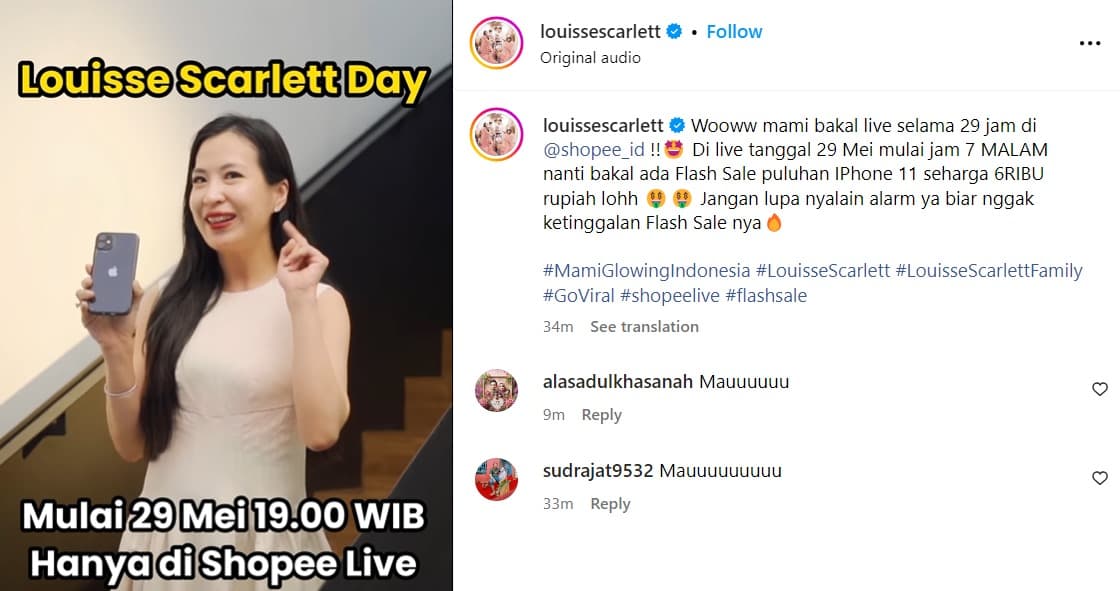Open the #MamiGlowingIndonesia hashtag
The height and width of the screenshot is (591, 1120).
646,271
